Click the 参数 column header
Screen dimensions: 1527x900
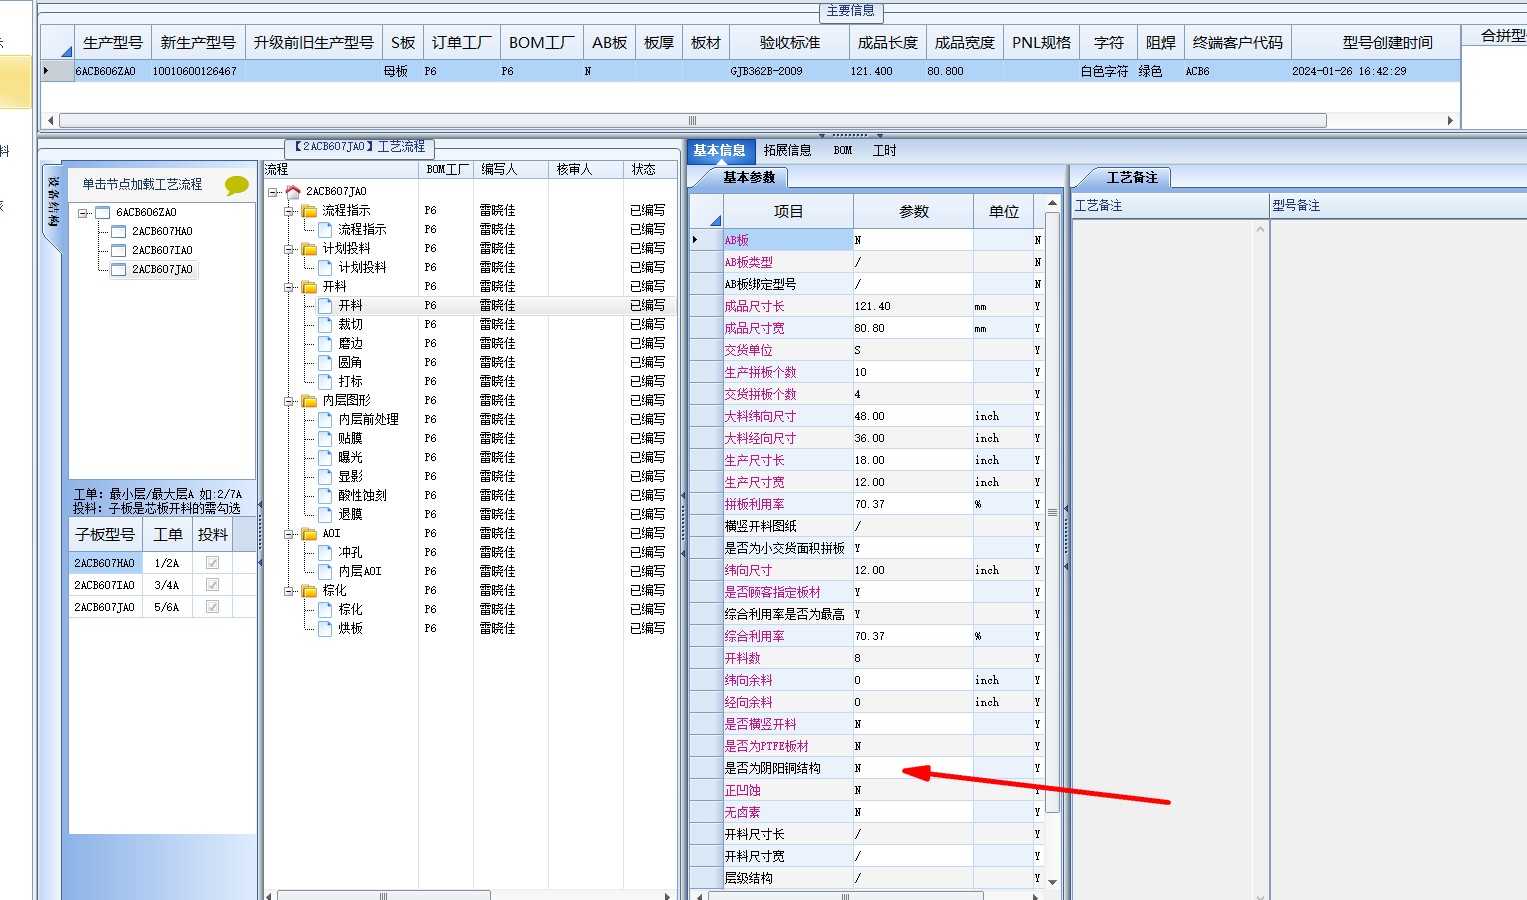click(914, 211)
